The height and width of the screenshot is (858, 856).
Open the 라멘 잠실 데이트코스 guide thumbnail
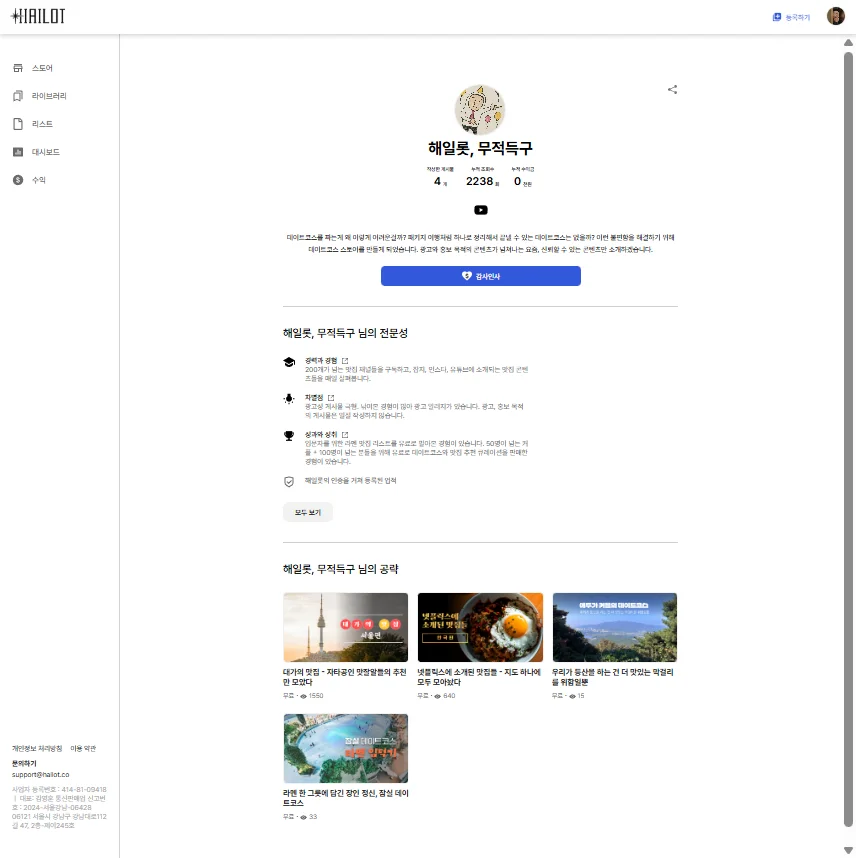click(x=345, y=747)
